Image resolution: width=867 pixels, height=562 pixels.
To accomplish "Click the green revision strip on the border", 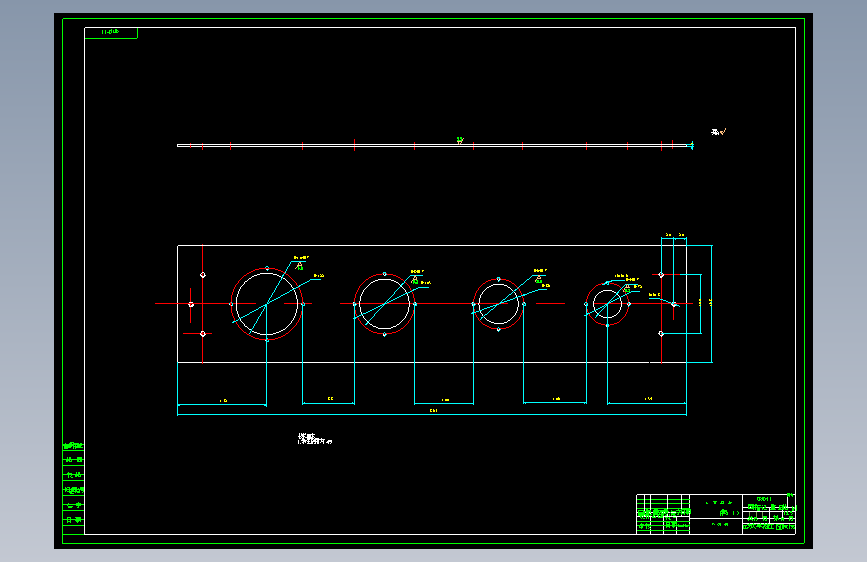I will (74, 488).
